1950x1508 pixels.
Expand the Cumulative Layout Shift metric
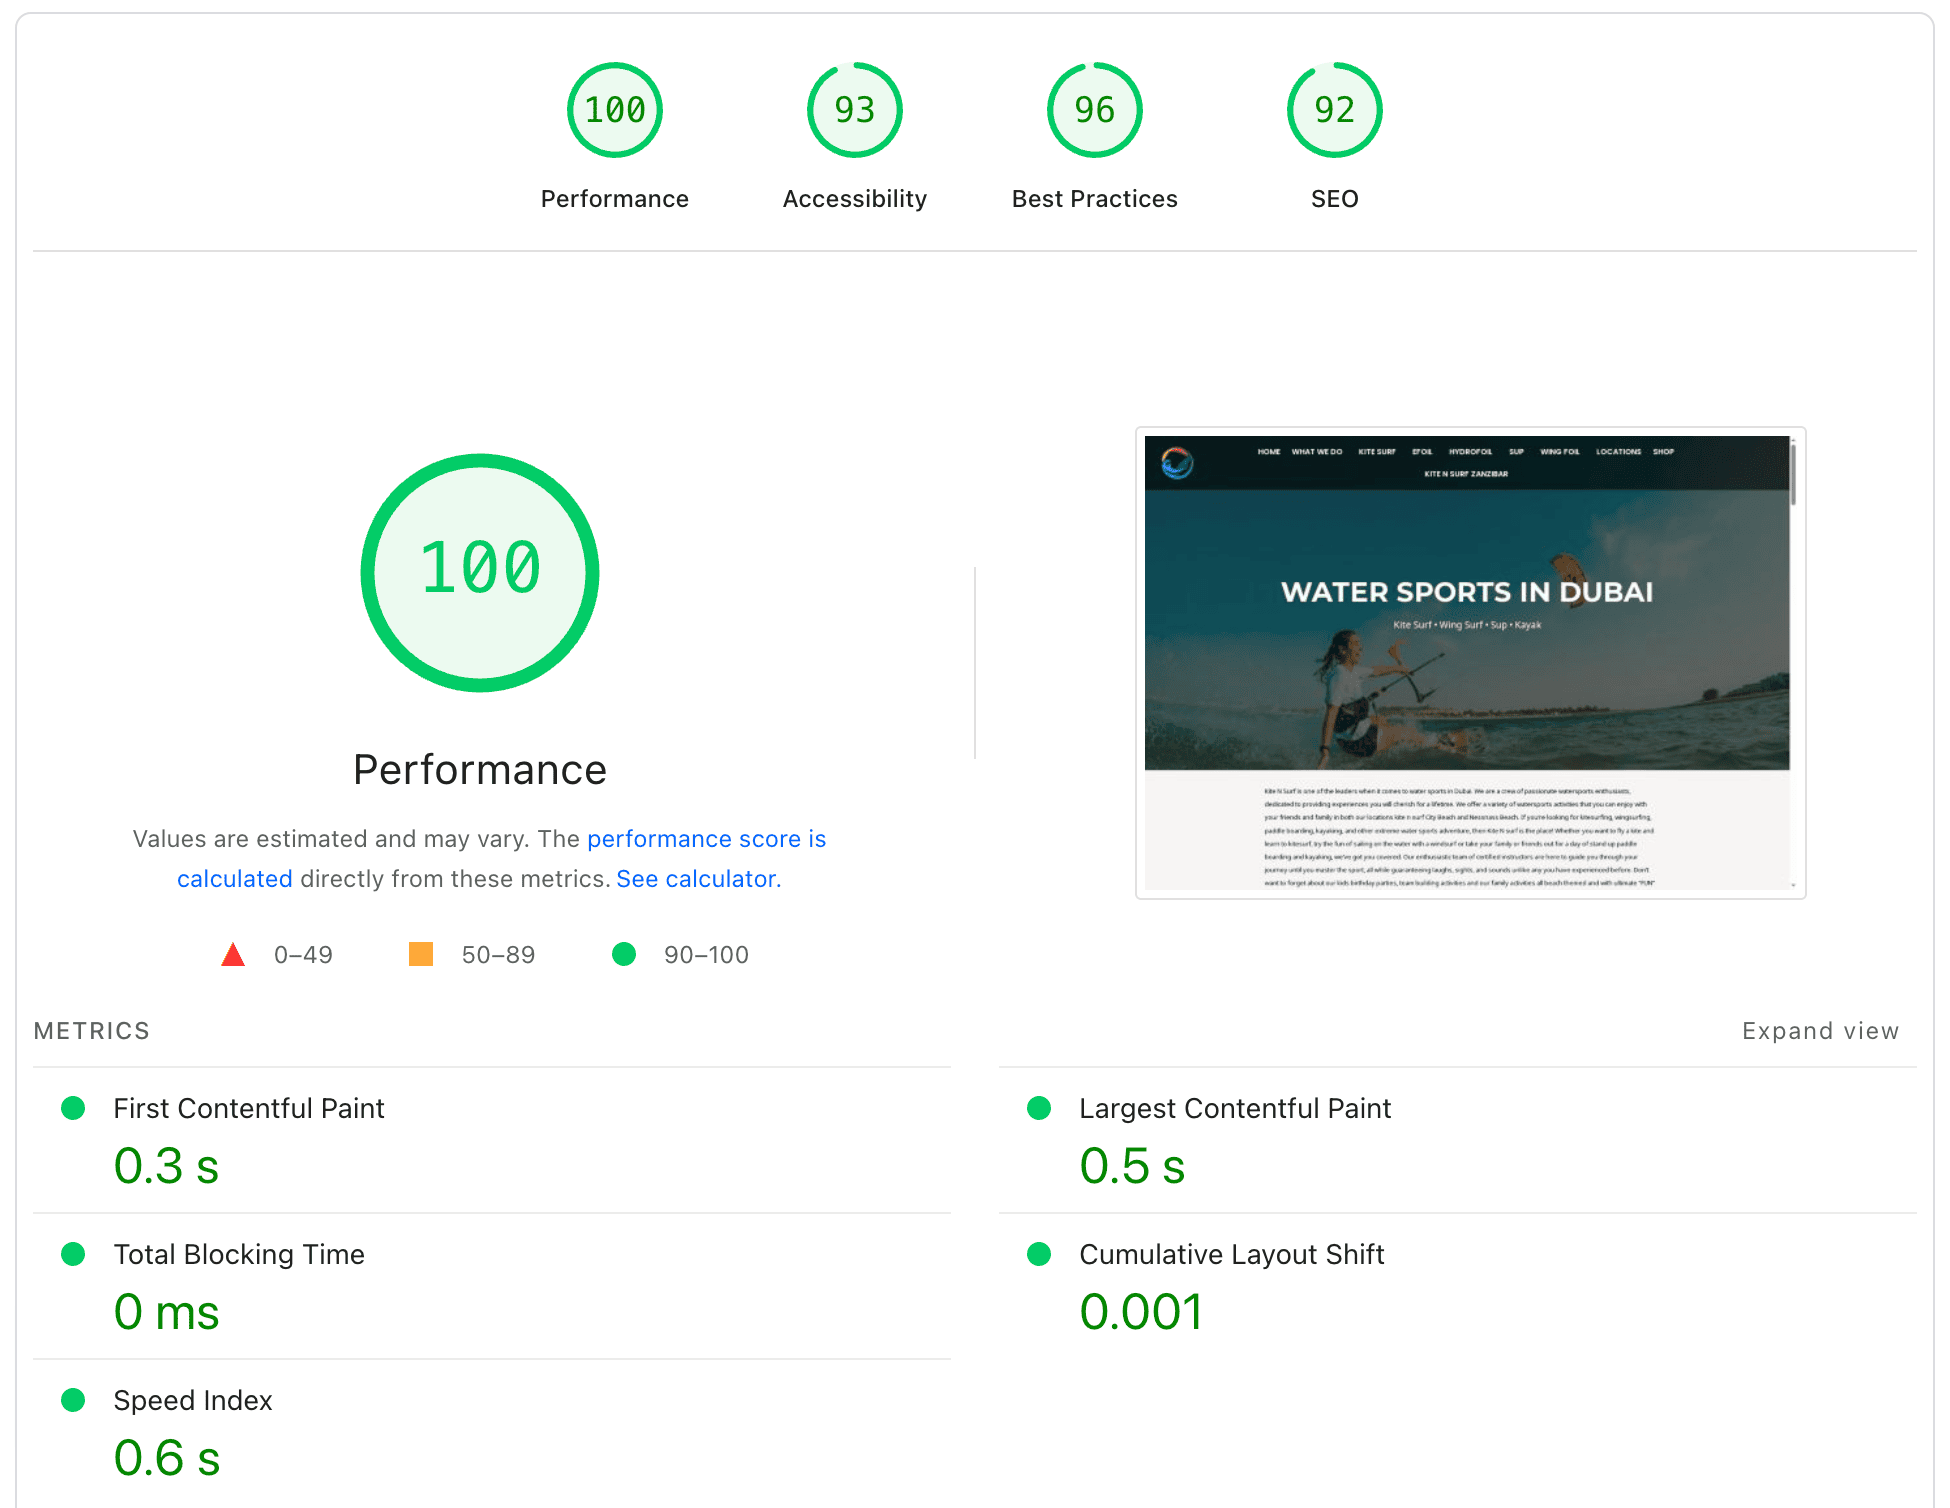click(x=1231, y=1254)
